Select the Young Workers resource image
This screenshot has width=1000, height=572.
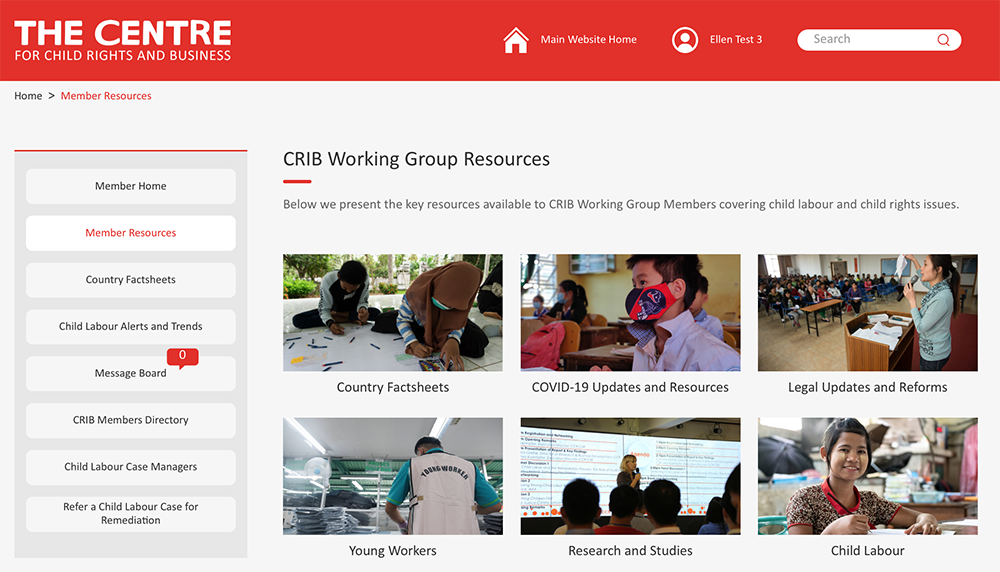point(393,476)
